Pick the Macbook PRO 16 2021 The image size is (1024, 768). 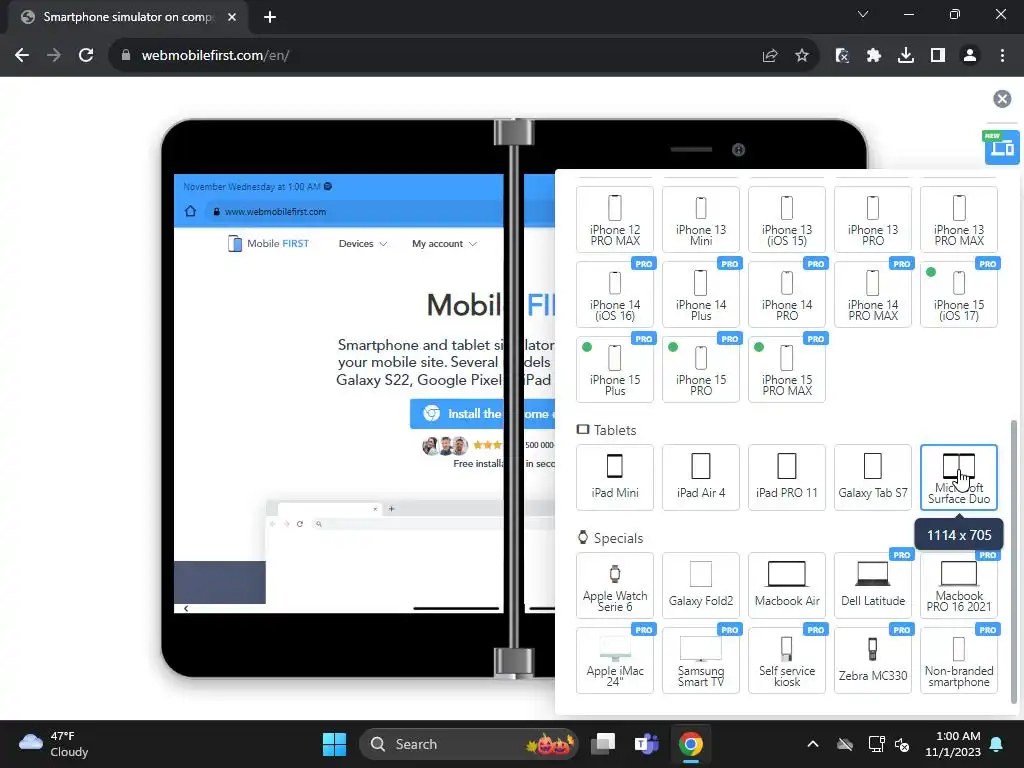[959, 585]
